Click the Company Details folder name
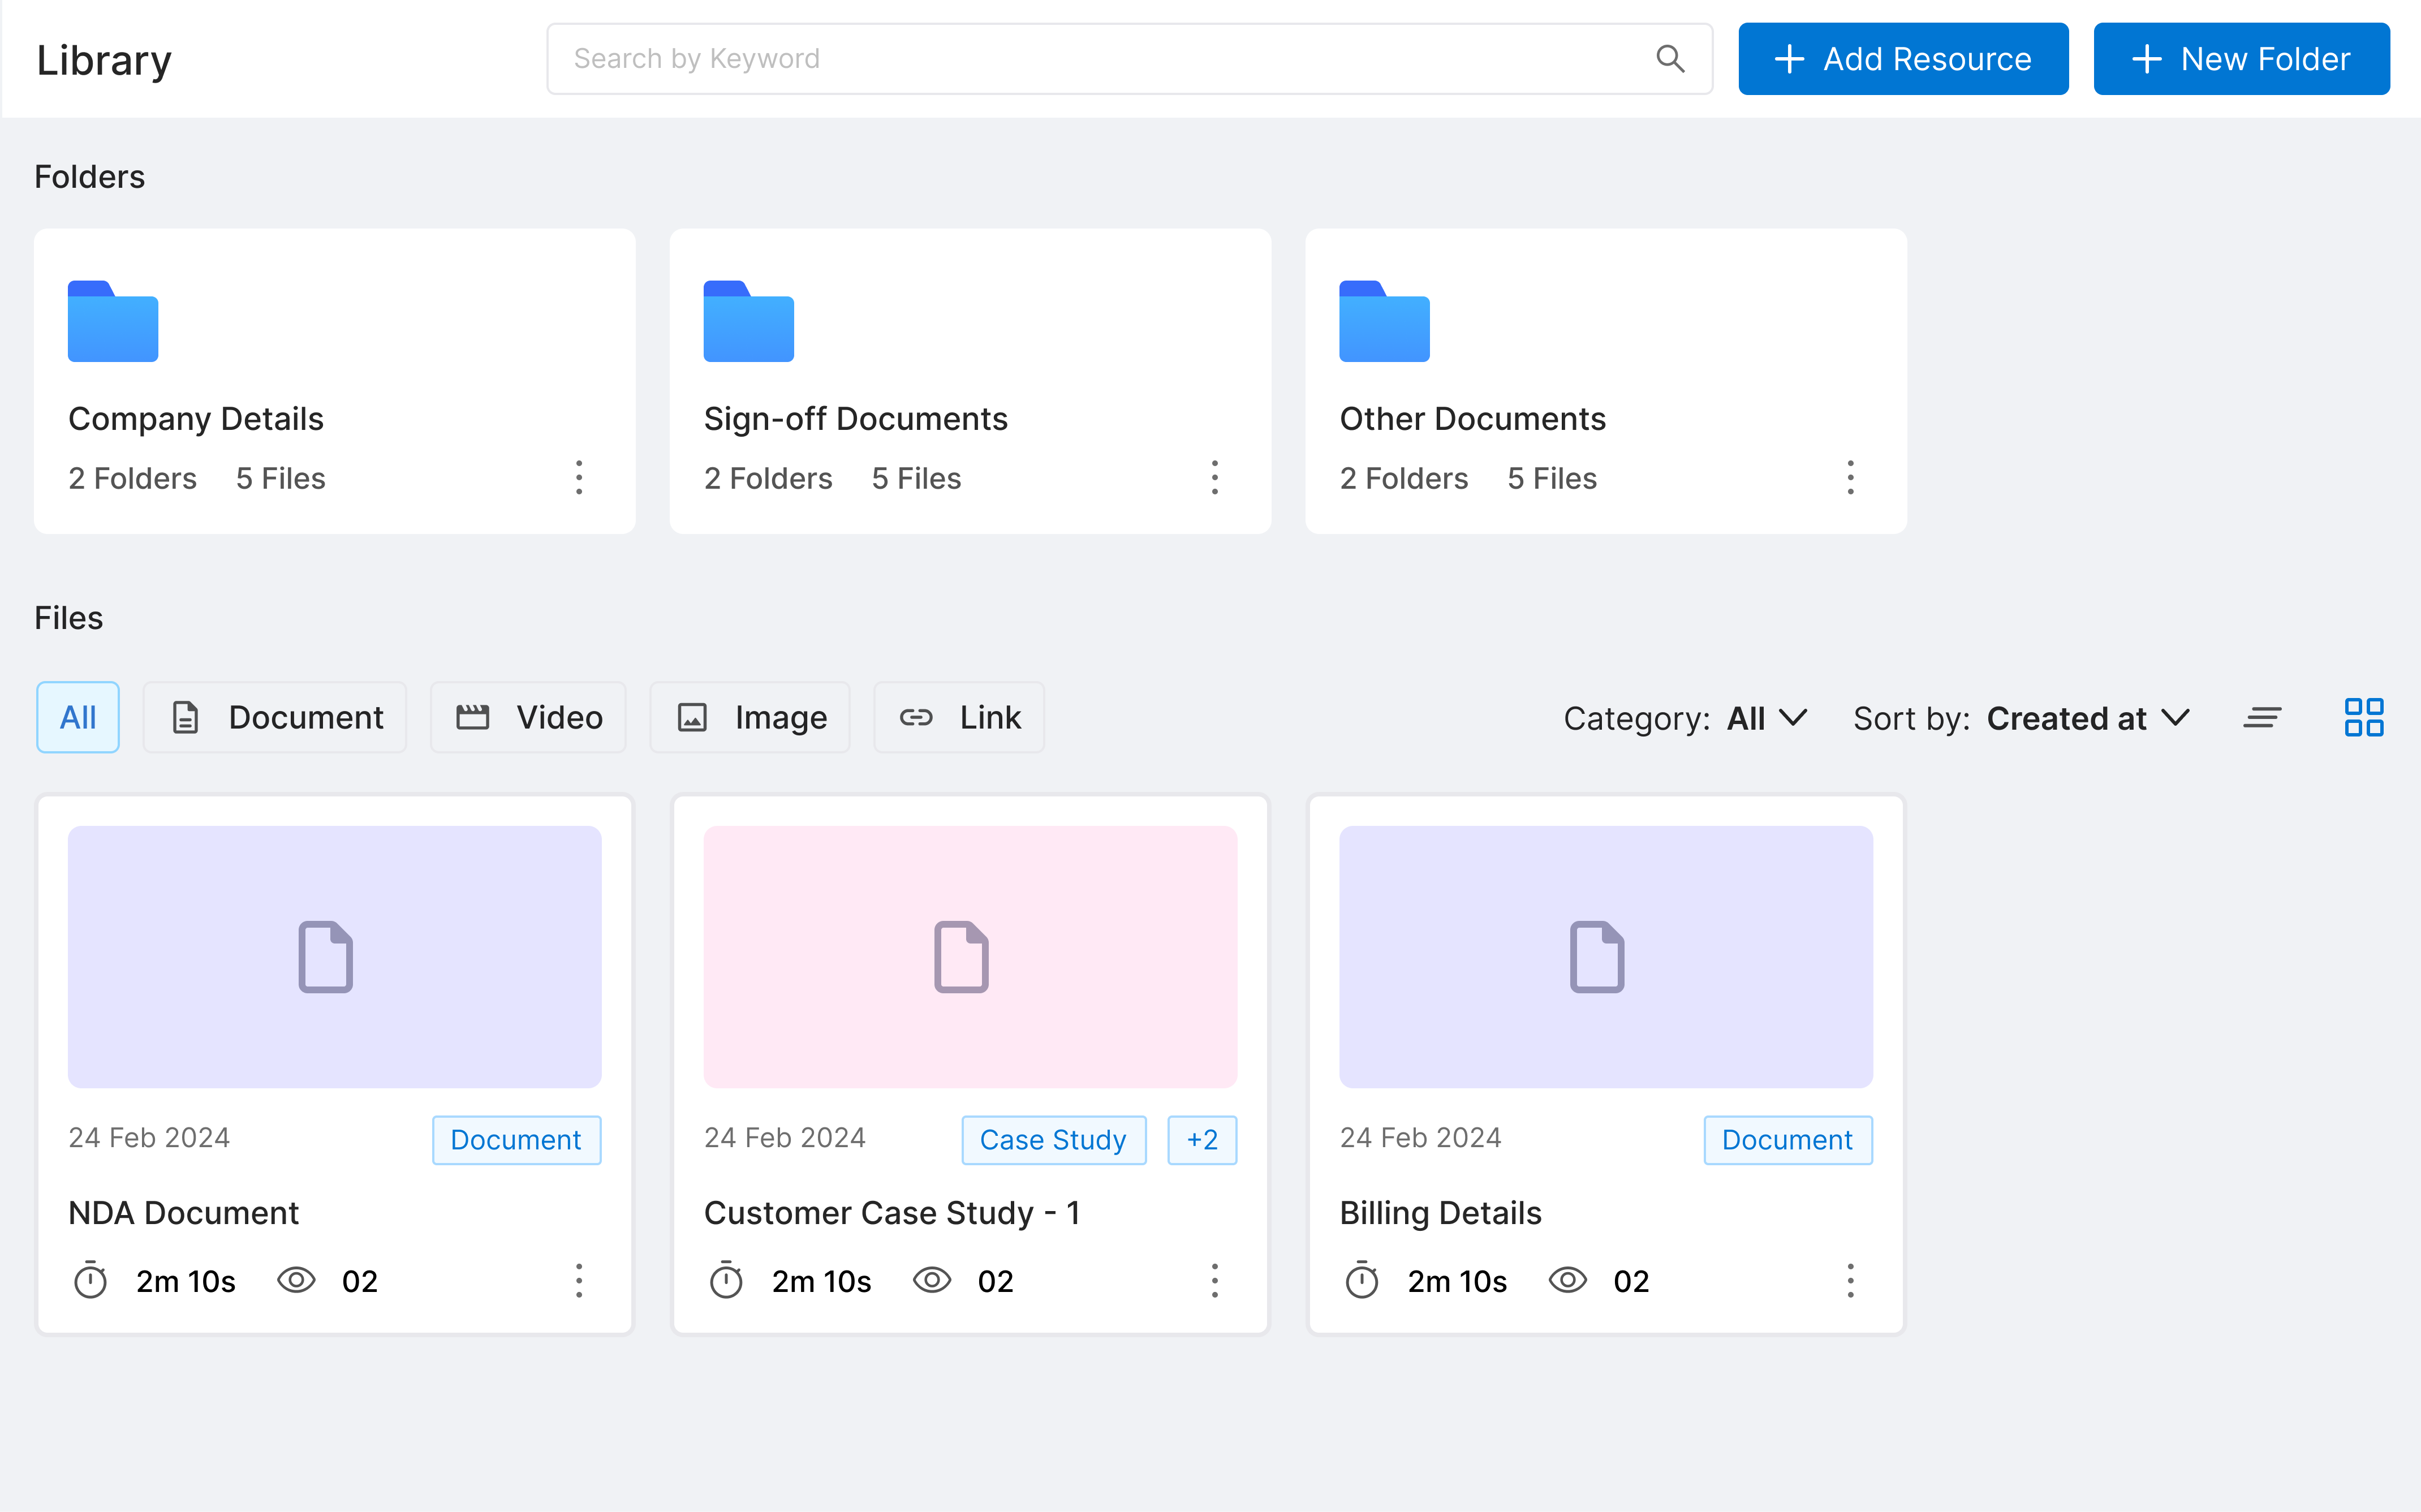2421x1512 pixels. [x=196, y=419]
